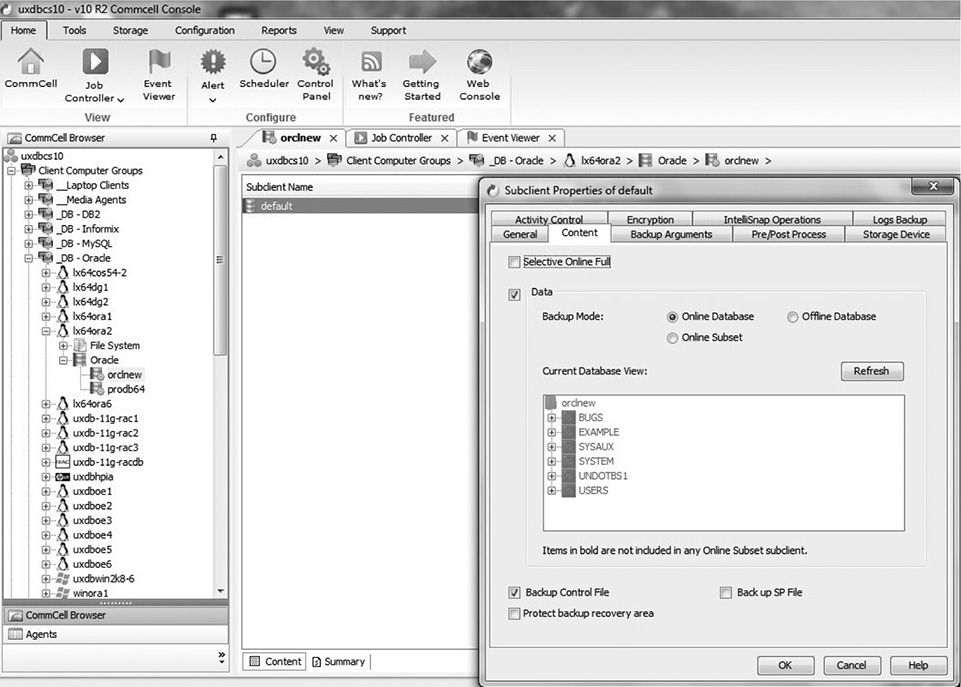961x687 pixels.
Task: Click the browser tree scroll-up arrow
Action: 221,157
